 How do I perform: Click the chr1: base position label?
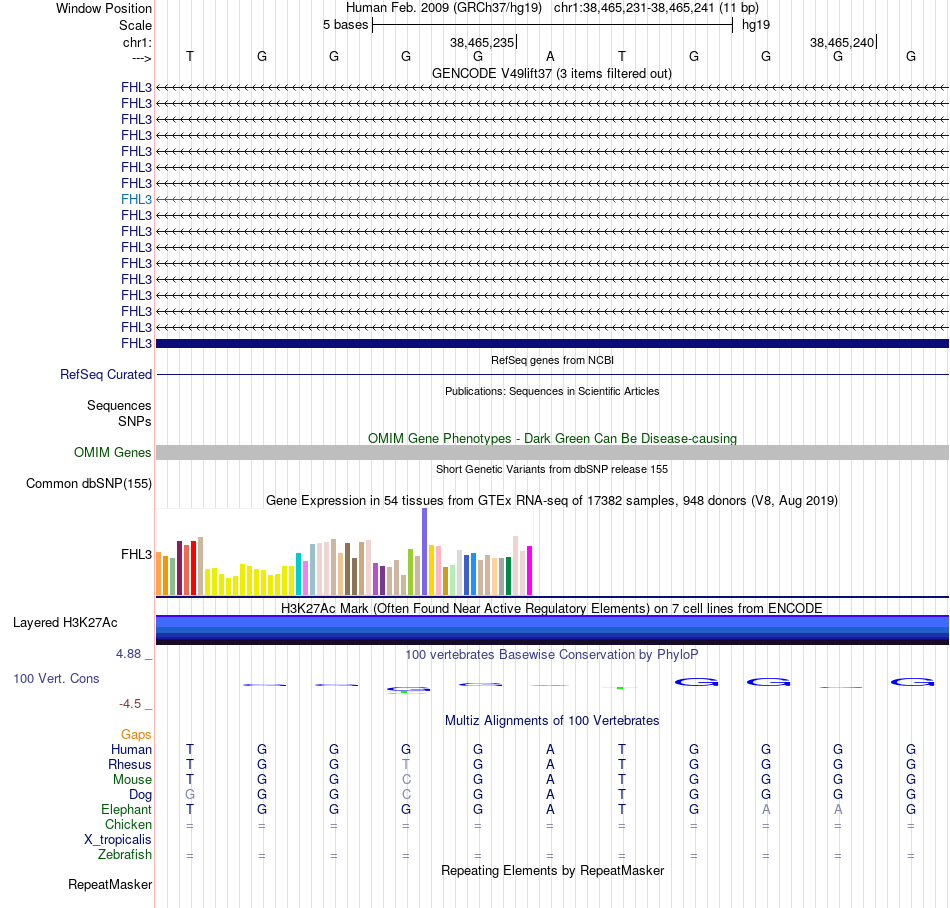click(x=137, y=42)
